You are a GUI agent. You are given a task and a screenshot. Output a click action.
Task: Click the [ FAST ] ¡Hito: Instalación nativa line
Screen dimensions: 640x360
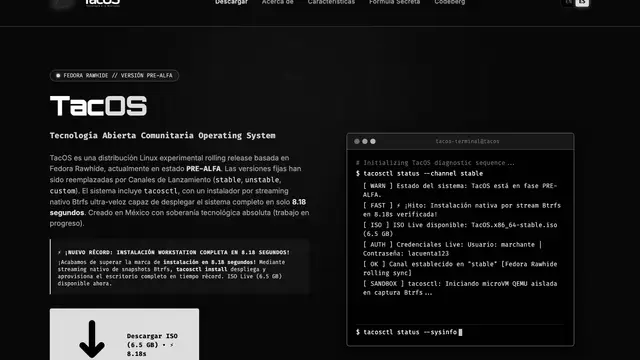pyautogui.click(x=462, y=209)
